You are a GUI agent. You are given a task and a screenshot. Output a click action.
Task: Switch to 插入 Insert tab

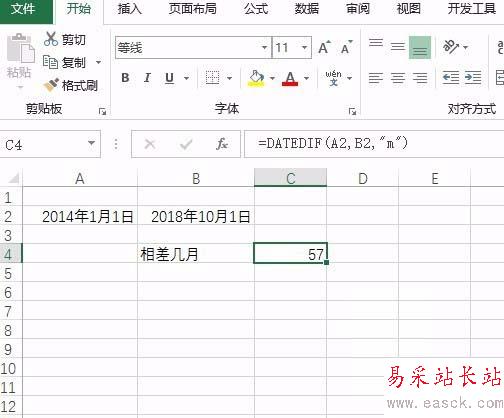click(x=130, y=9)
